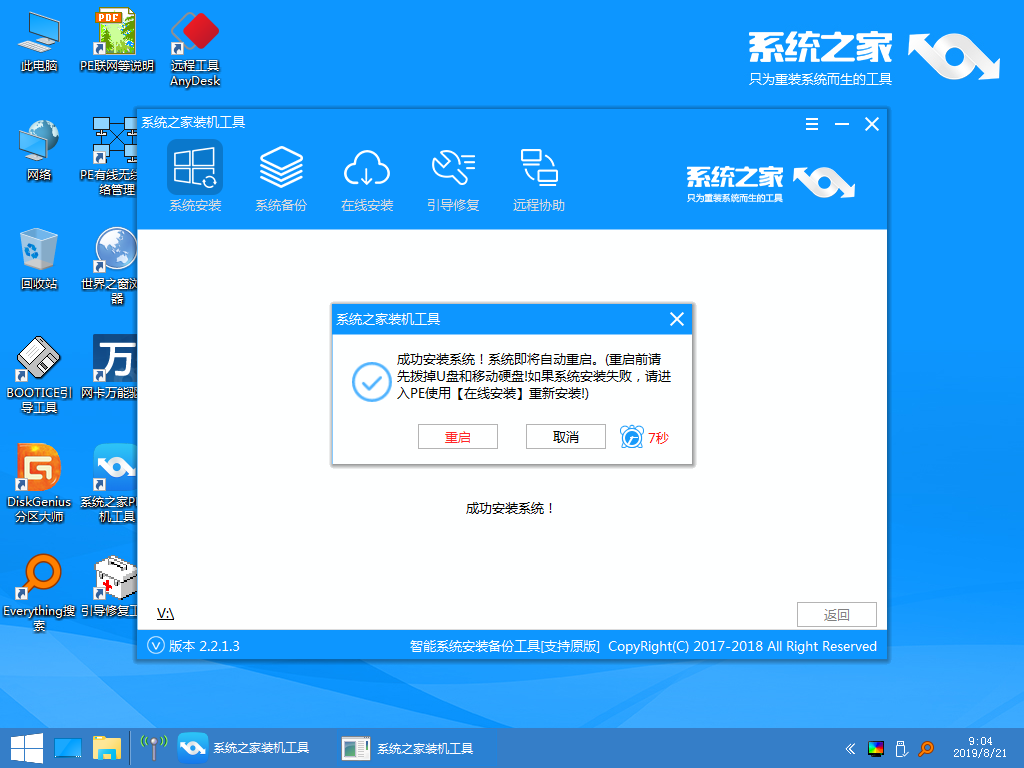Image resolution: width=1024 pixels, height=768 pixels.
Task: Open the hamburger menu in installer window
Action: tap(812, 124)
